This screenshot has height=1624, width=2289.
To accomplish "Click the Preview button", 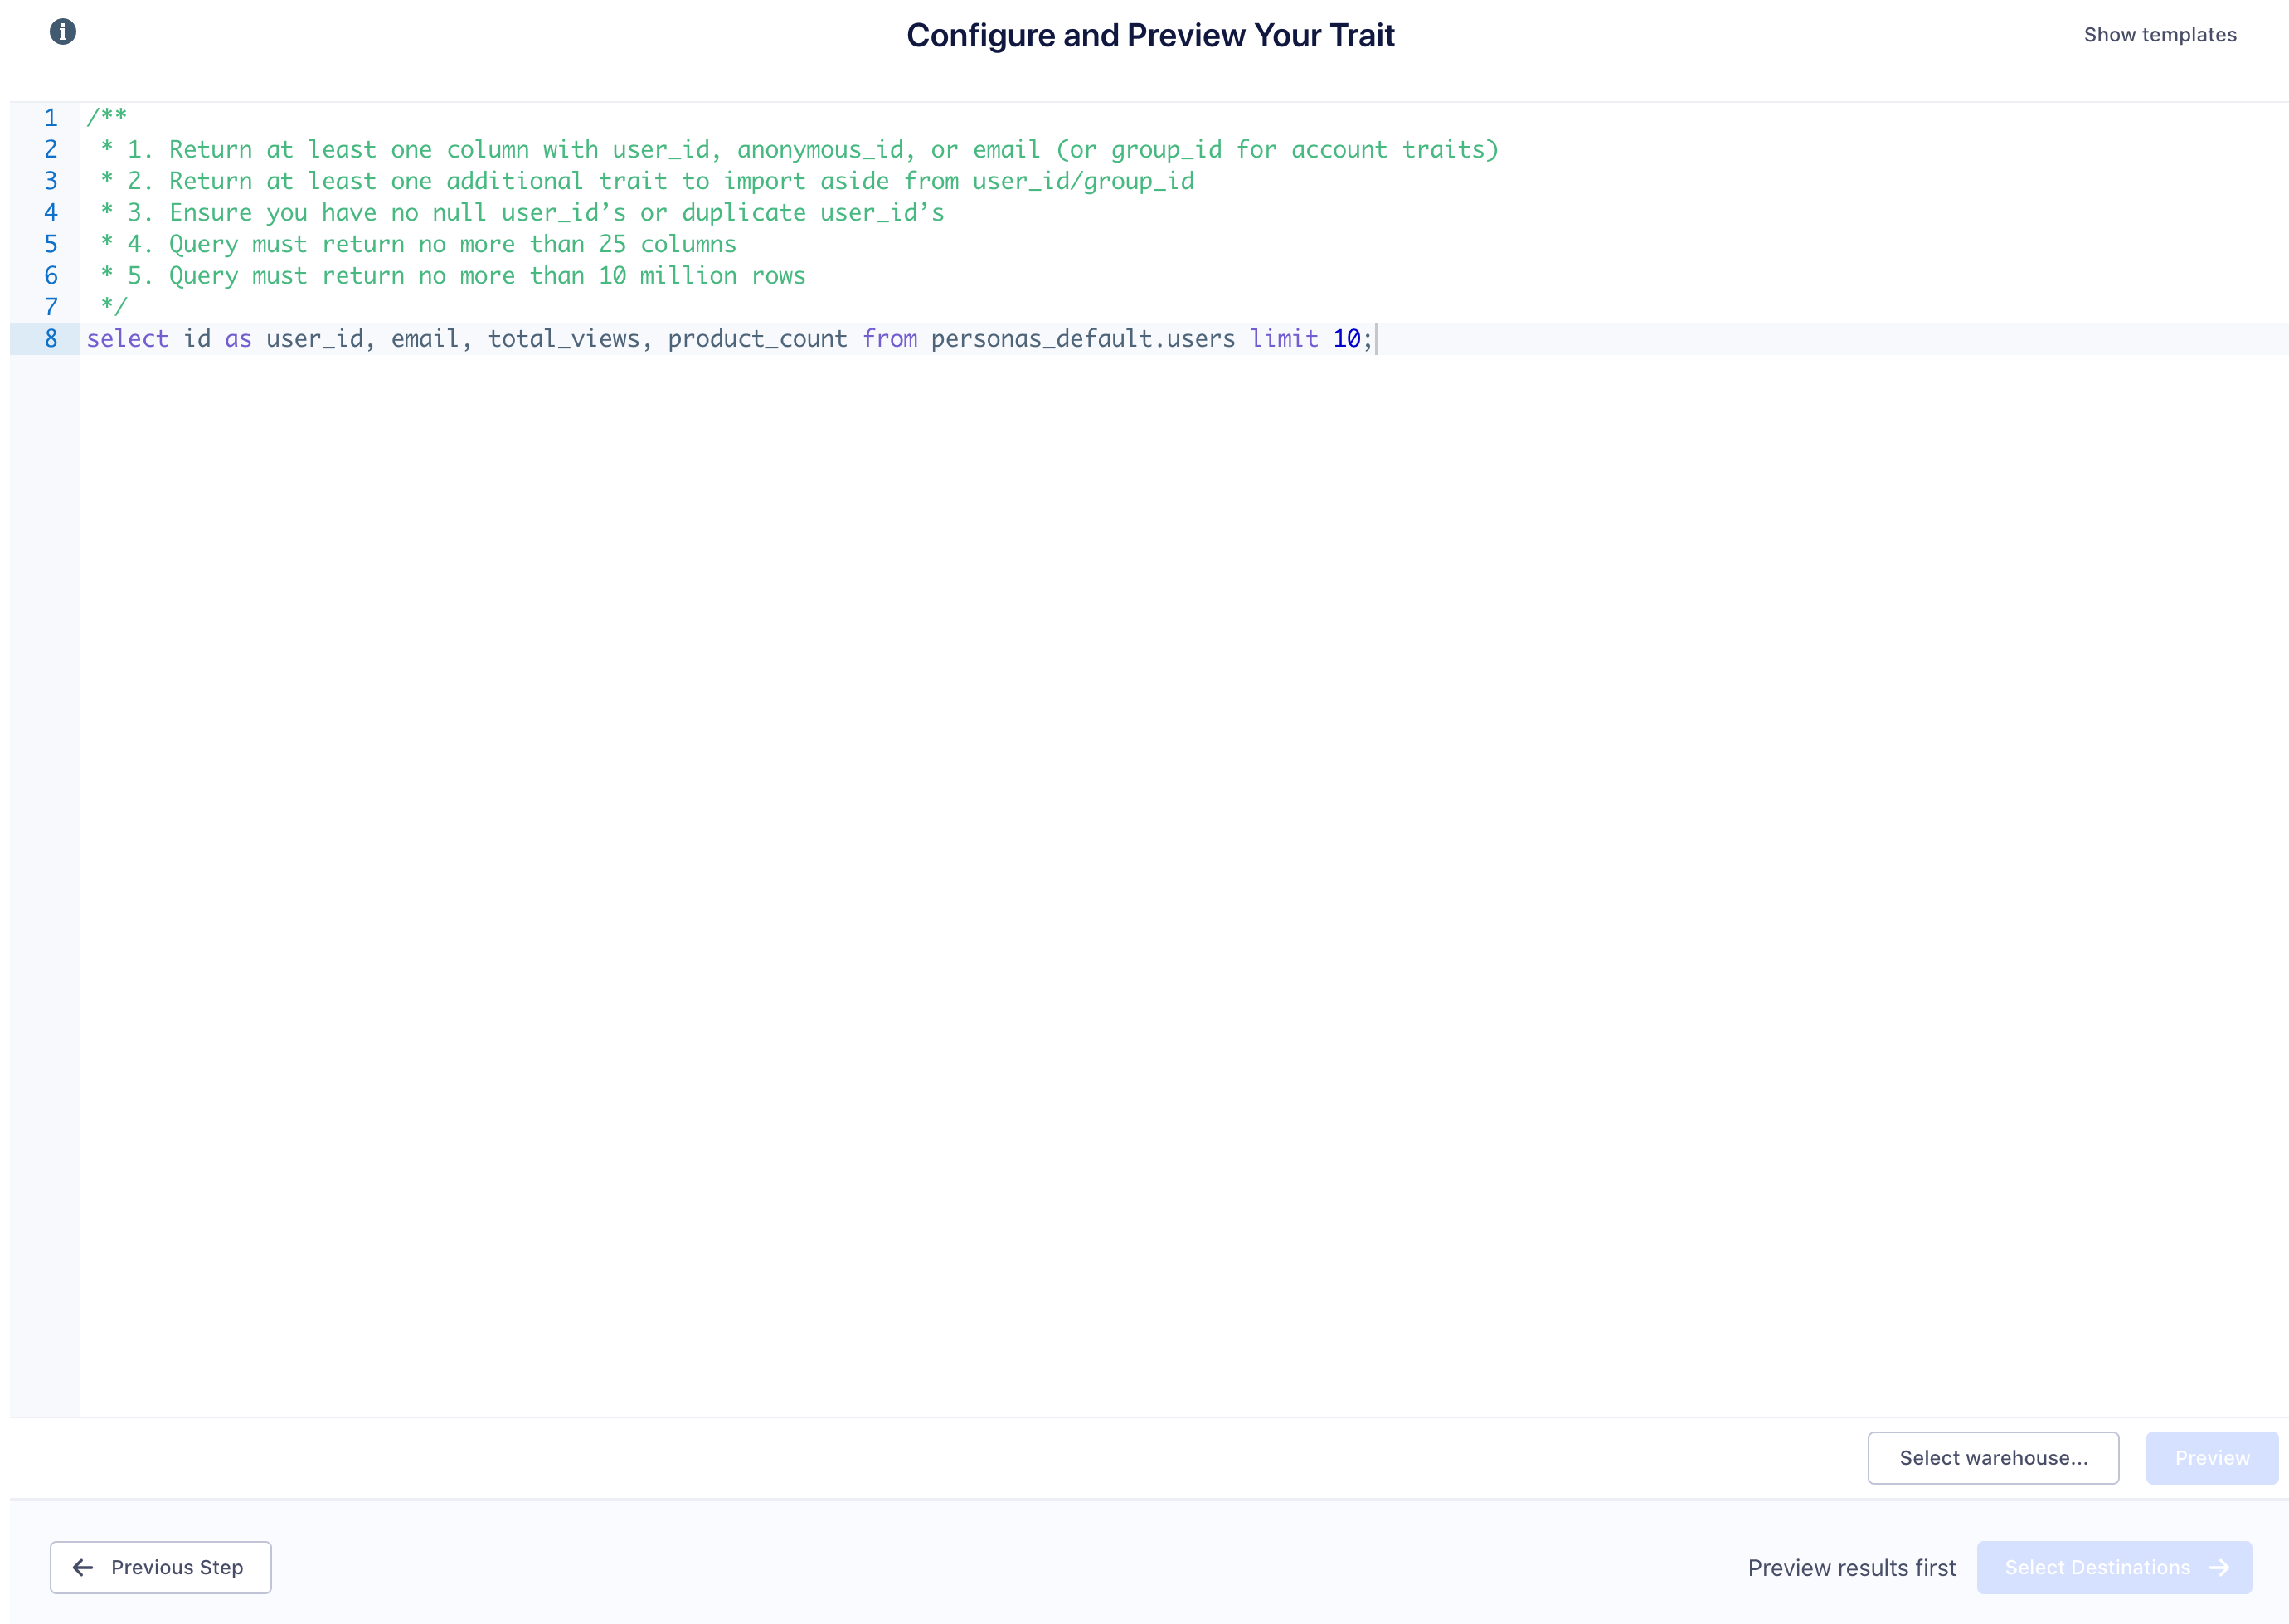I will [2211, 1457].
